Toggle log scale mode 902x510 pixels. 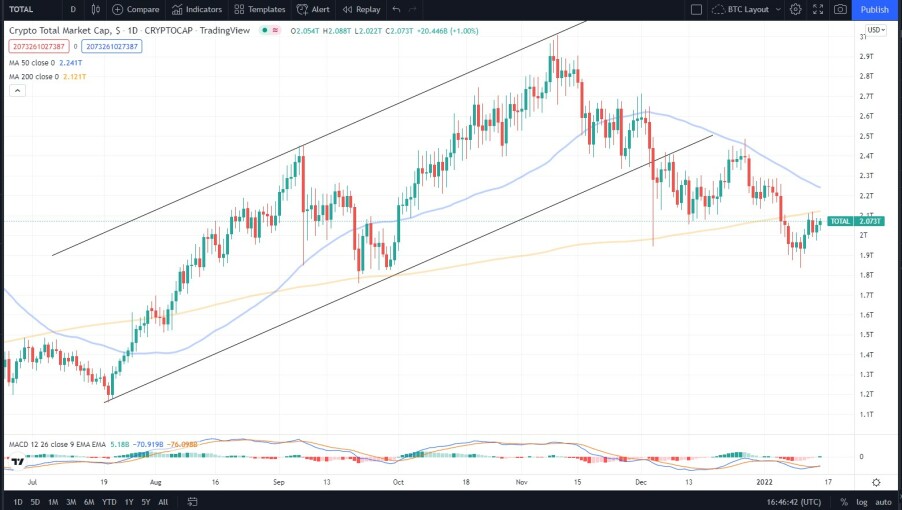862,501
